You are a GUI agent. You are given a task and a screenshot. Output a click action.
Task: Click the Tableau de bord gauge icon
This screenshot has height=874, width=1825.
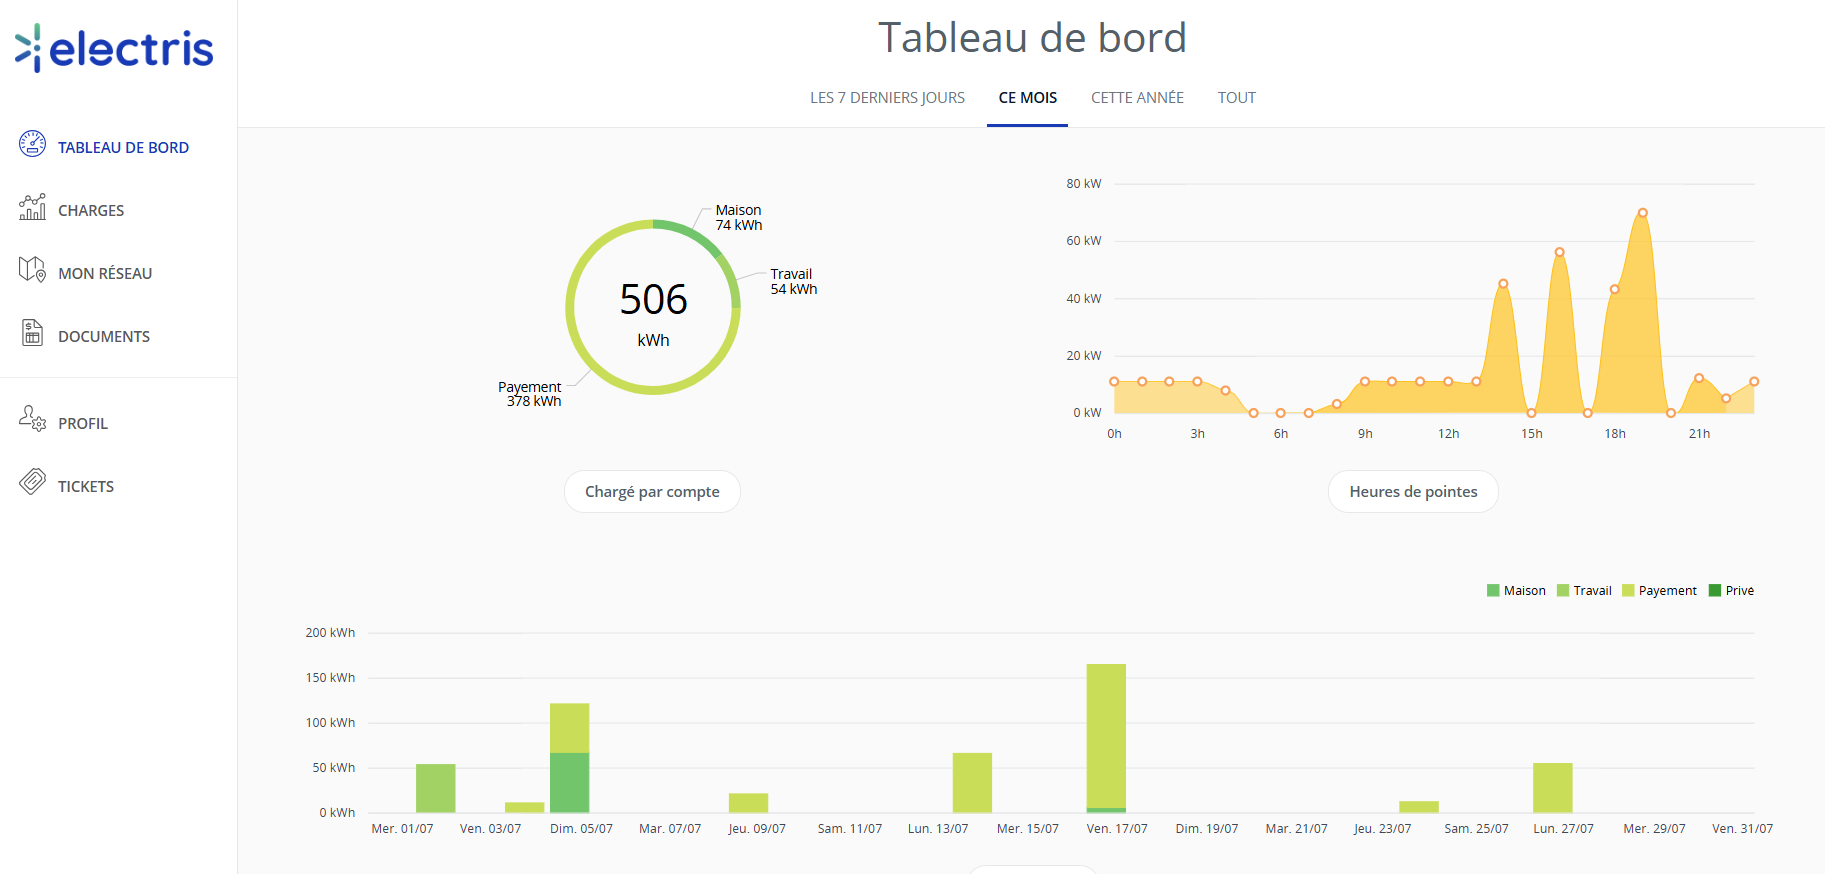pos(32,144)
